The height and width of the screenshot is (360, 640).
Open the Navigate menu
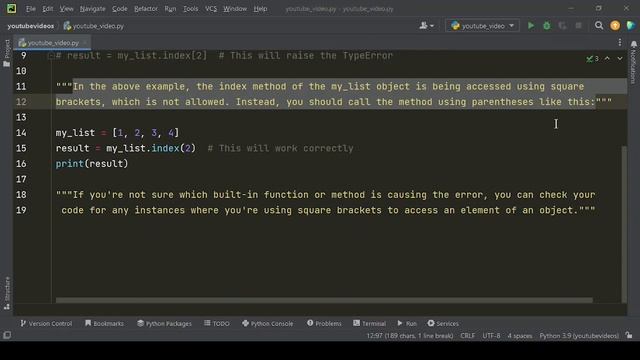(92, 9)
